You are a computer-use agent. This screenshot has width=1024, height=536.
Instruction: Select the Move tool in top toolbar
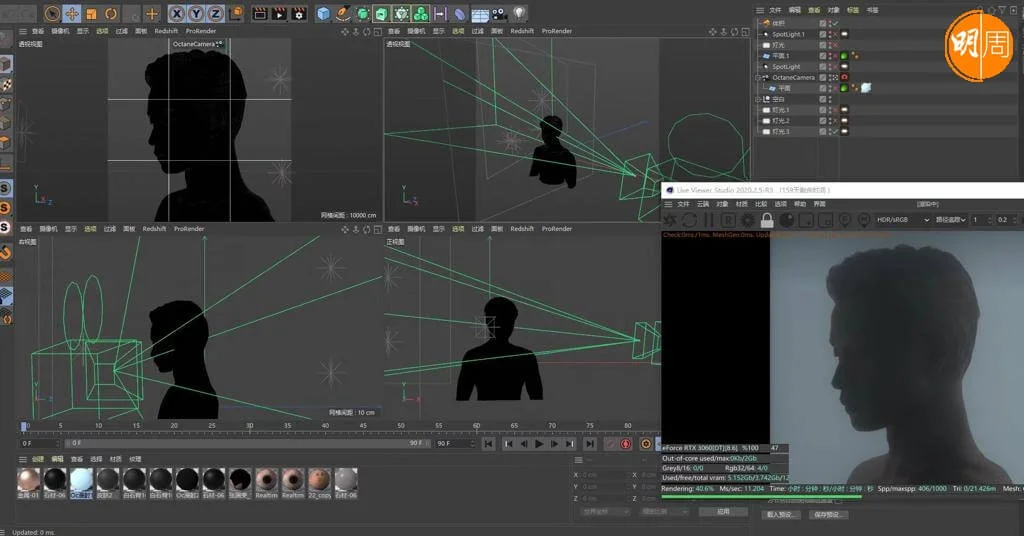pos(72,14)
